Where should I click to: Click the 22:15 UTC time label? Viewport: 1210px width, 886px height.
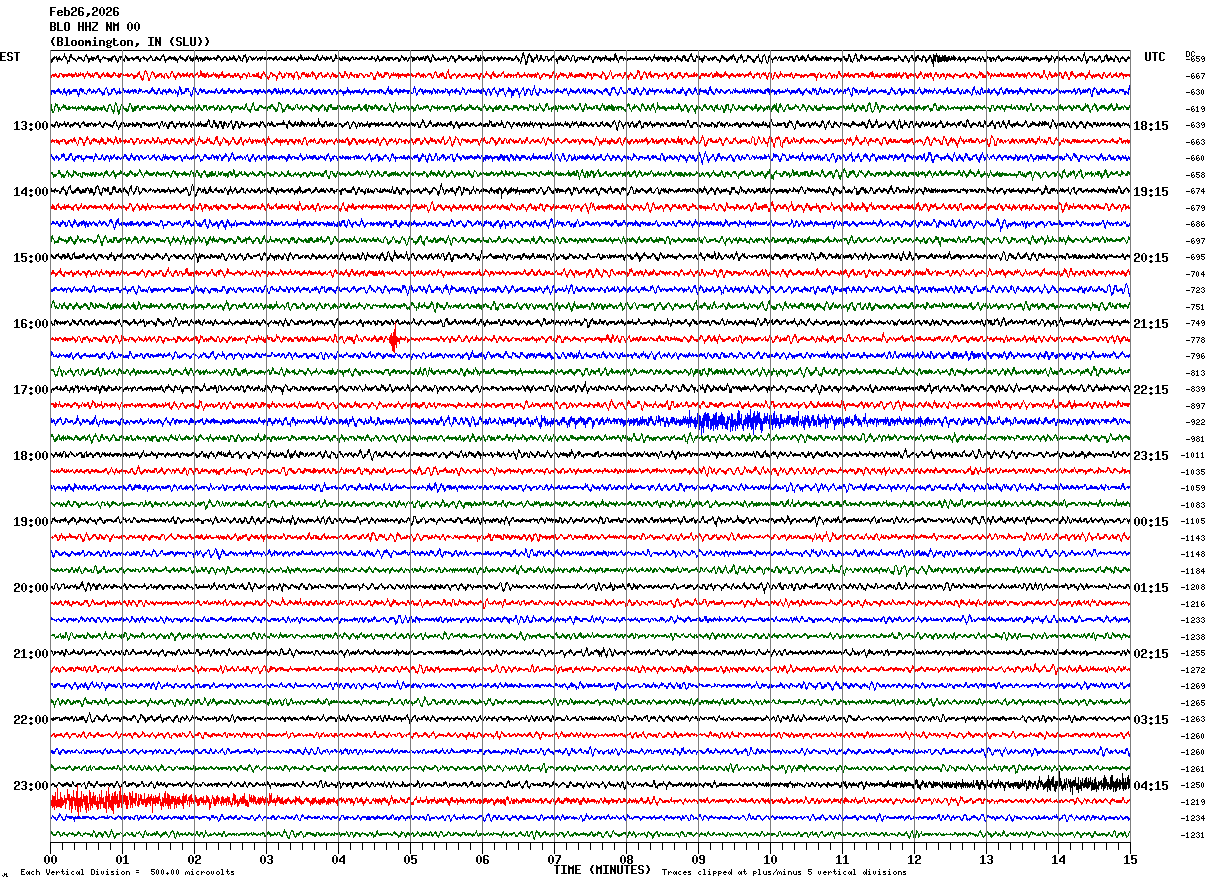(1151, 390)
